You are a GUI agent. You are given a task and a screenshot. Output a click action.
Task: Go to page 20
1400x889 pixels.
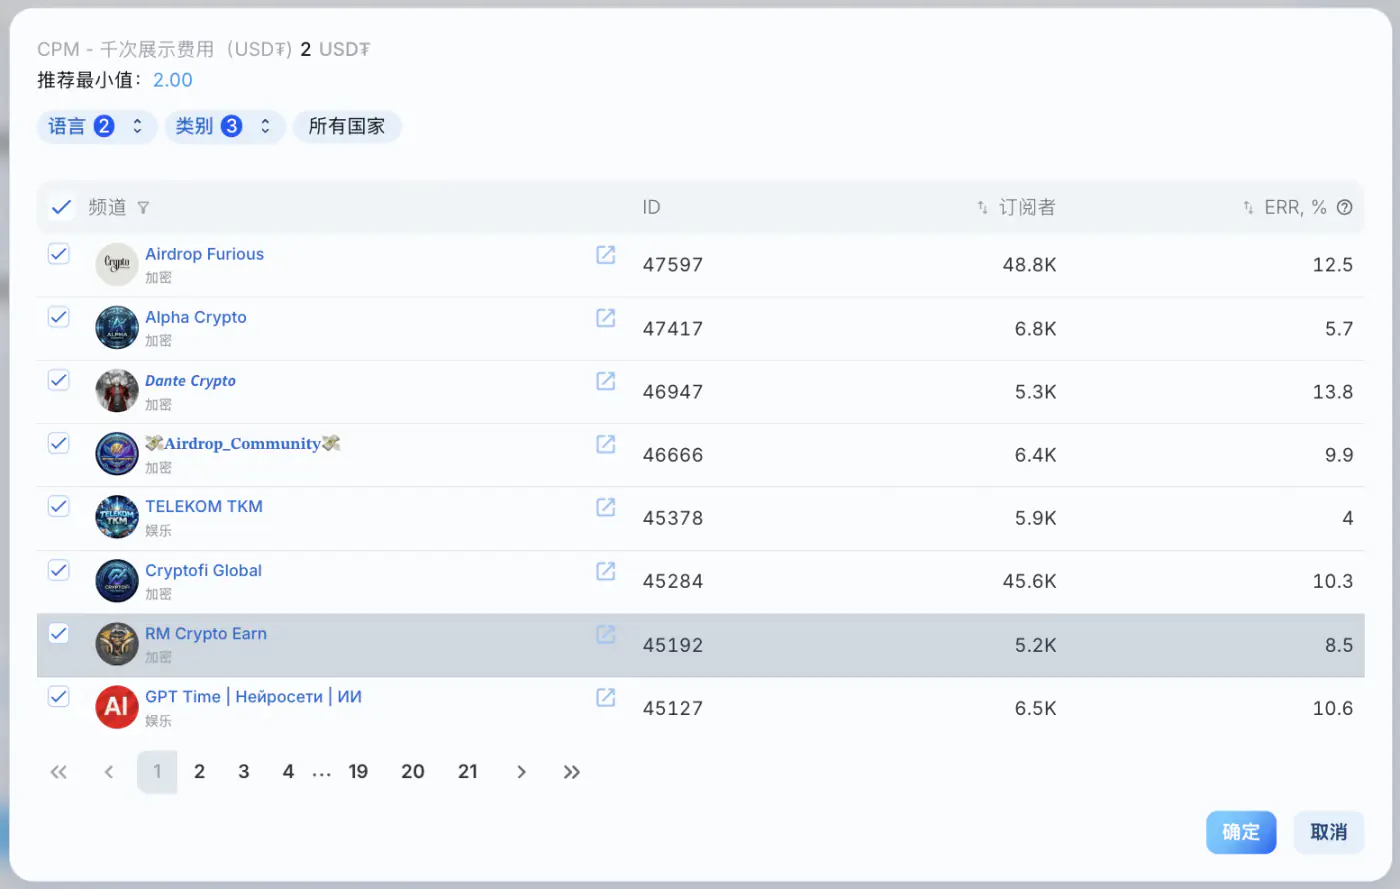(x=413, y=772)
